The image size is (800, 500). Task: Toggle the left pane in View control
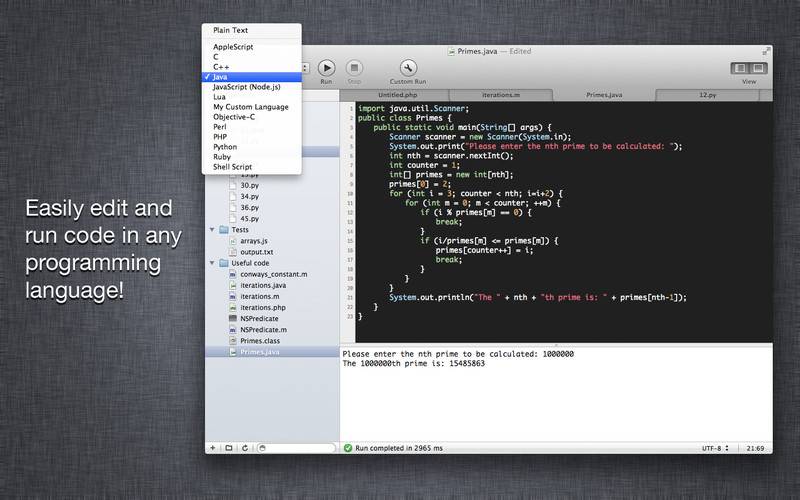pos(741,68)
